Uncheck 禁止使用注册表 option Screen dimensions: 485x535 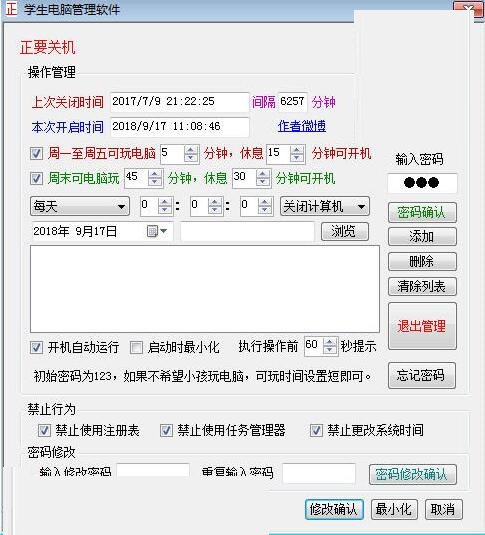coord(44,431)
